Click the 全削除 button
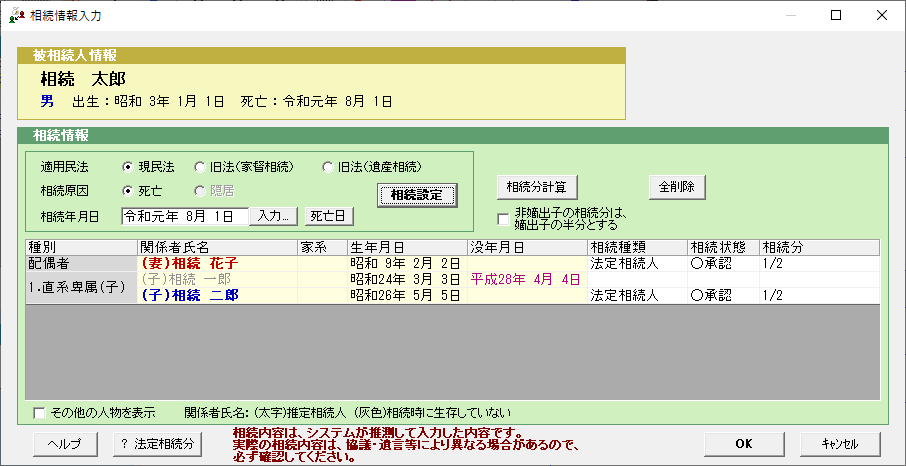 (677, 187)
